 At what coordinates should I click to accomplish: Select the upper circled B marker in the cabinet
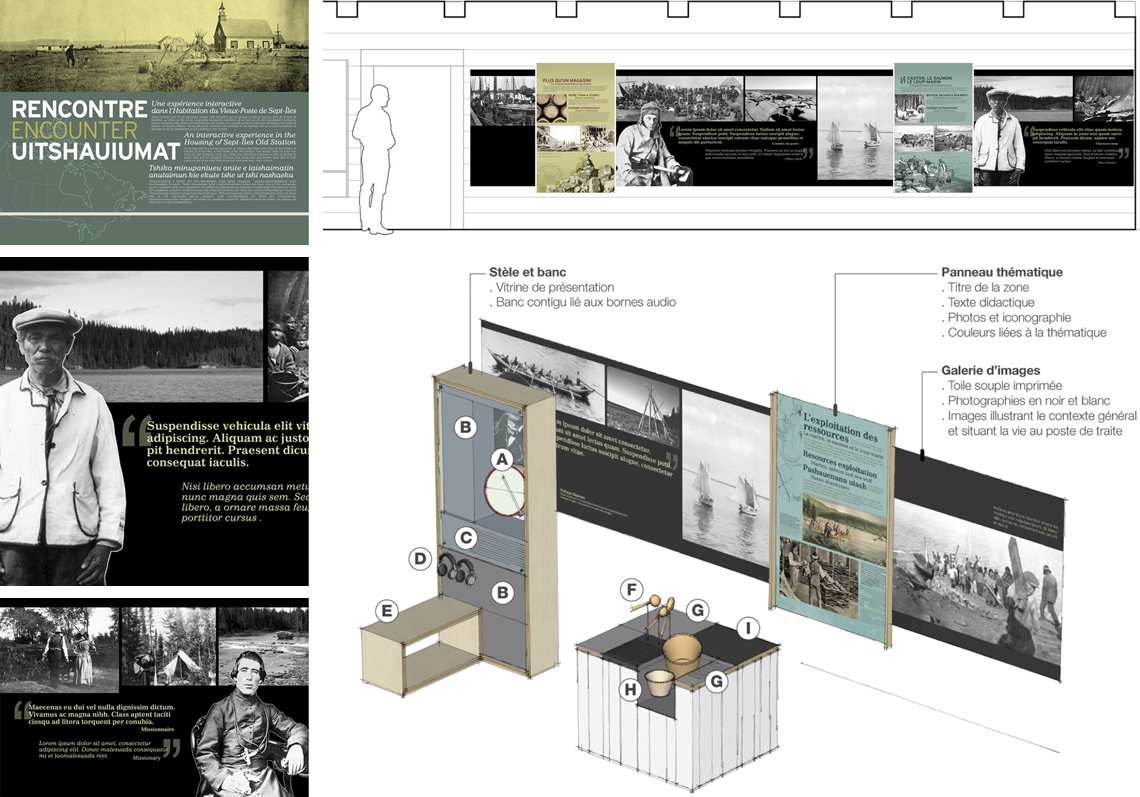[465, 428]
